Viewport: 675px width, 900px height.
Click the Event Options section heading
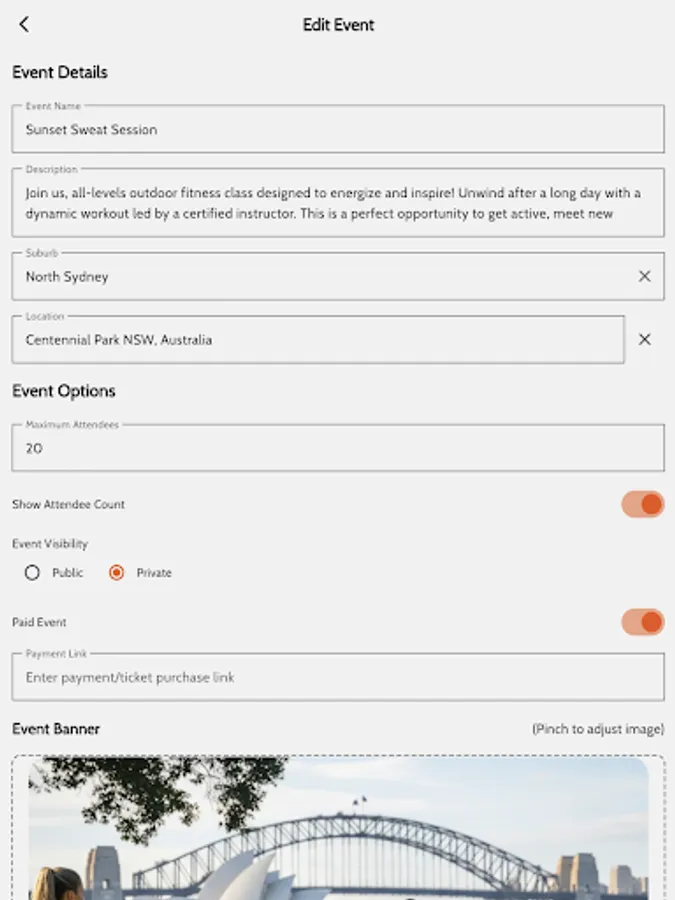pos(63,390)
